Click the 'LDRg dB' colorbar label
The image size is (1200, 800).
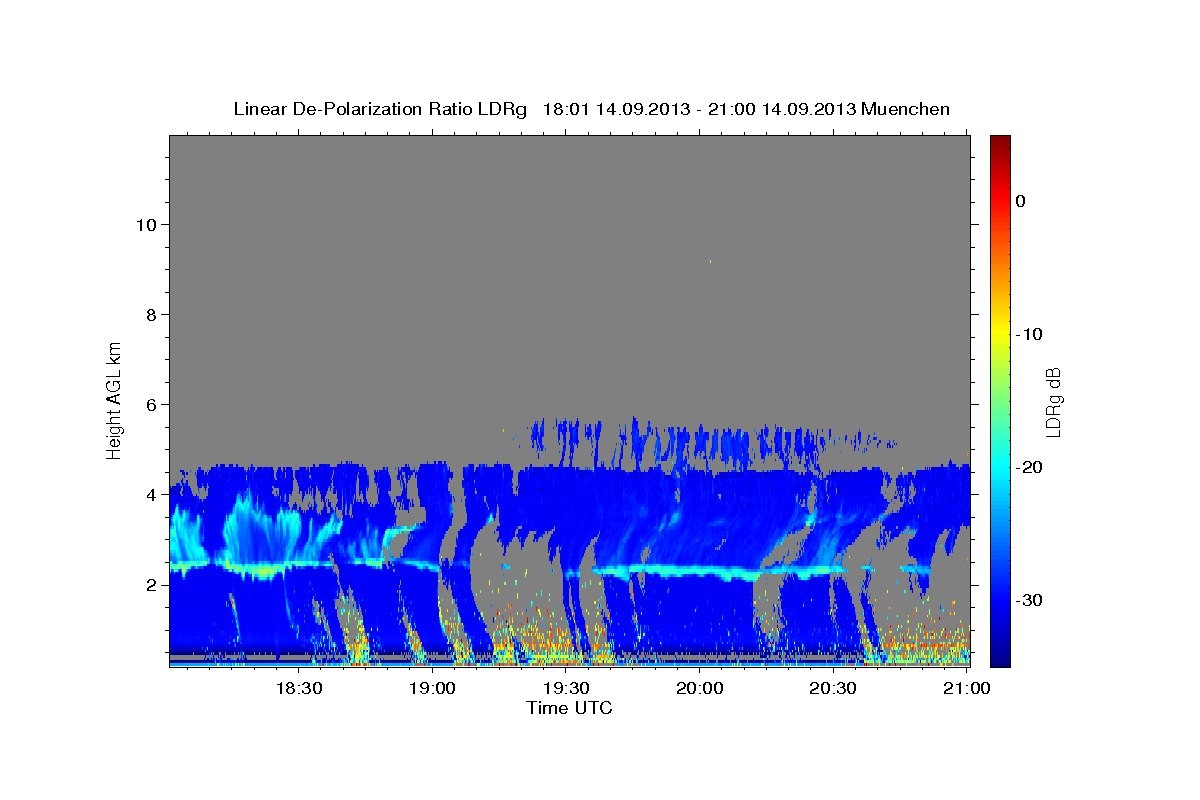tap(1053, 402)
